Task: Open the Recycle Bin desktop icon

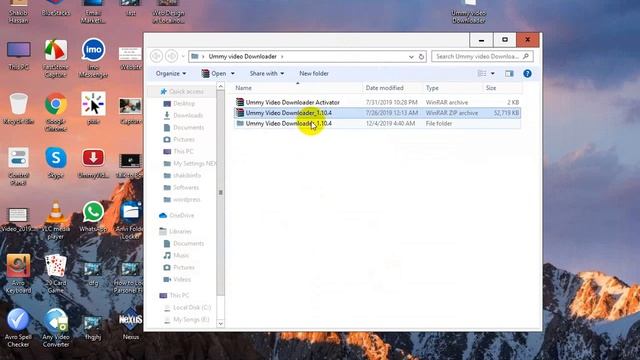Action: coord(18,109)
